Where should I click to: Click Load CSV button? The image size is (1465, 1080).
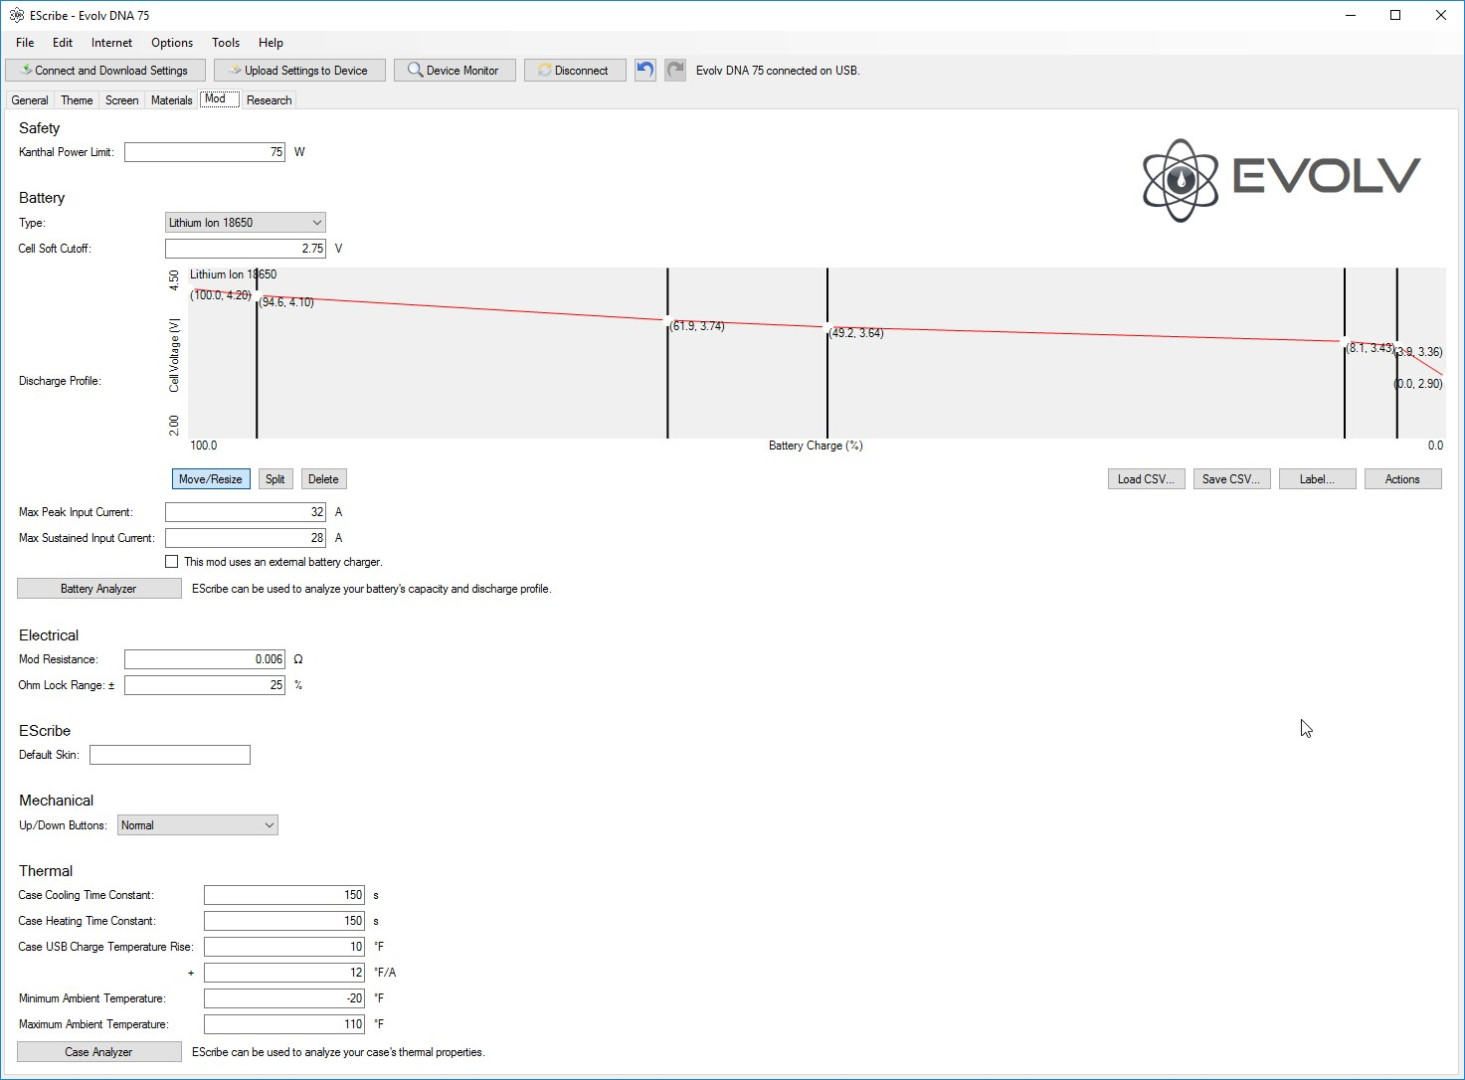tap(1146, 479)
